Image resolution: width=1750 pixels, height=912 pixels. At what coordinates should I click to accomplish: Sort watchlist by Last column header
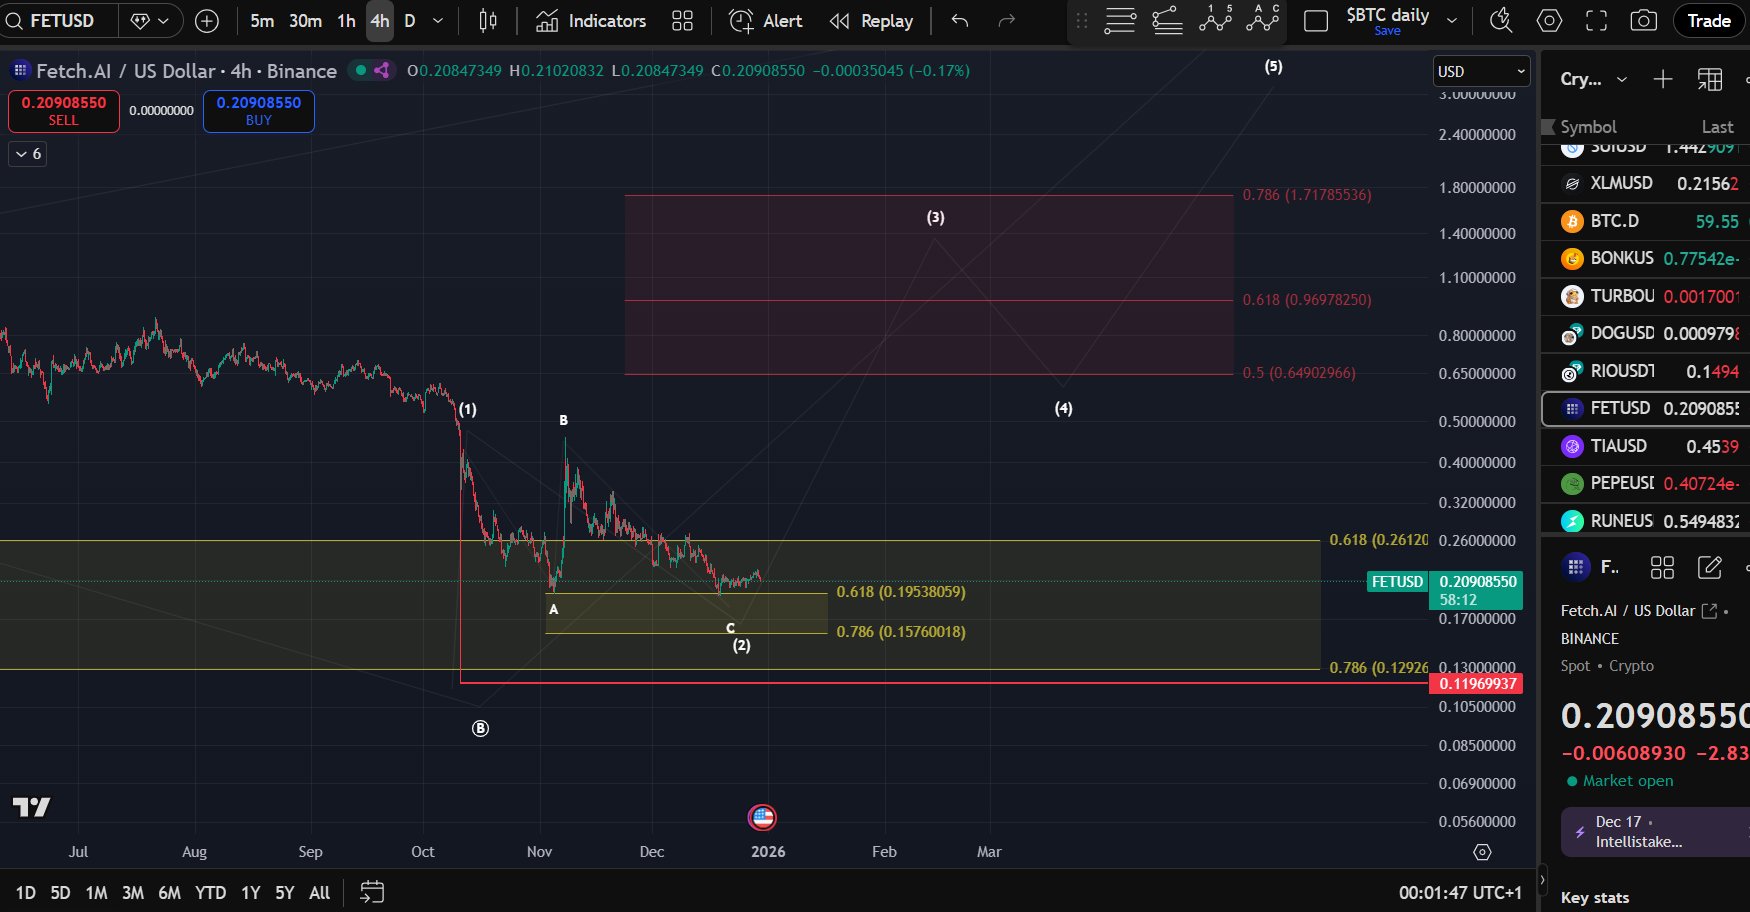[x=1718, y=127]
